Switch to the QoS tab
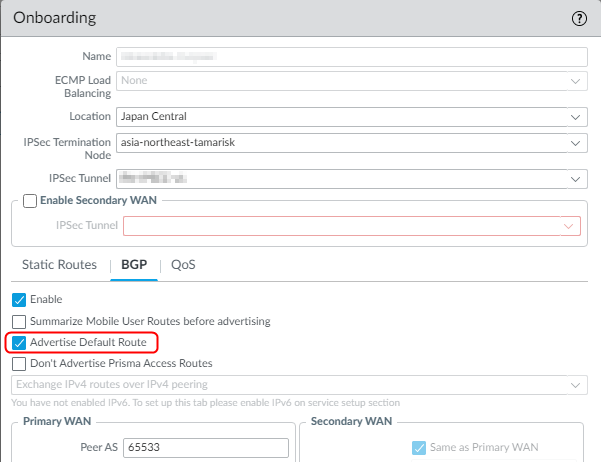Screen dimensions: 601x462 [x=183, y=265]
